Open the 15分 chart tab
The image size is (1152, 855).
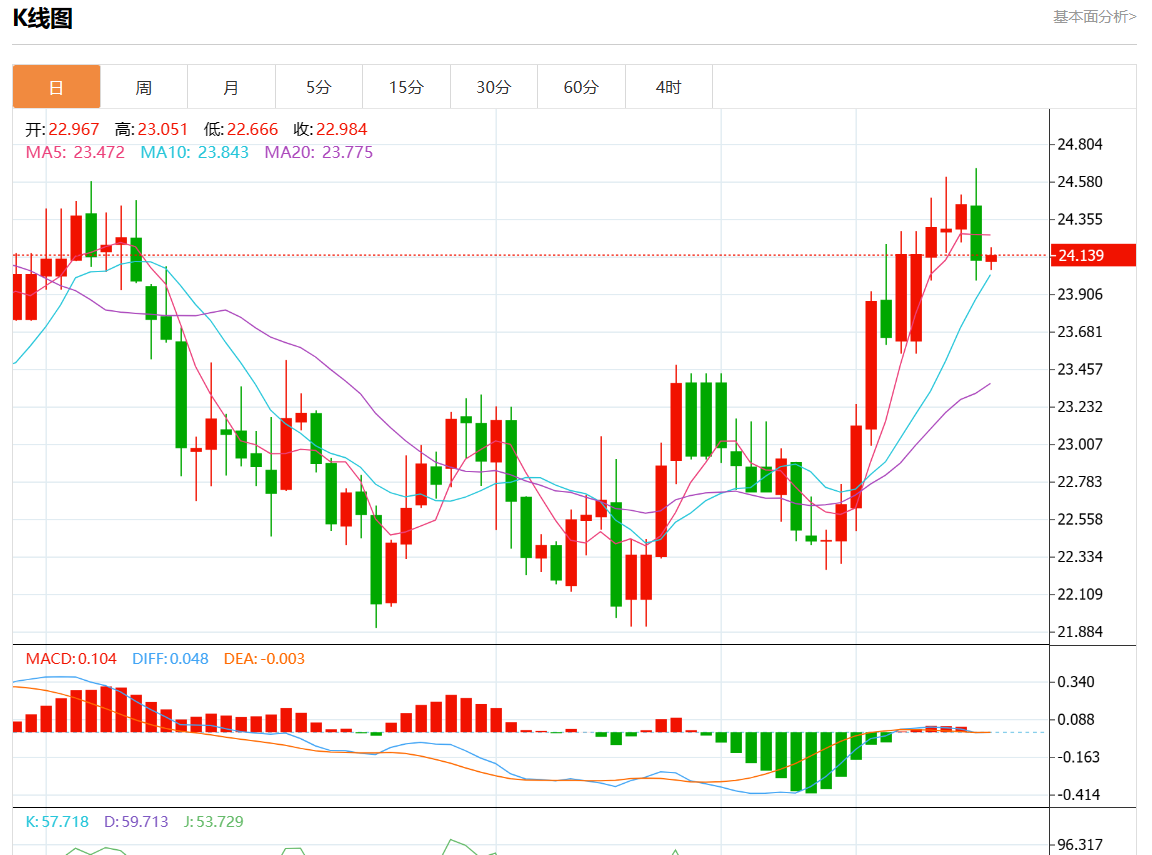point(406,87)
